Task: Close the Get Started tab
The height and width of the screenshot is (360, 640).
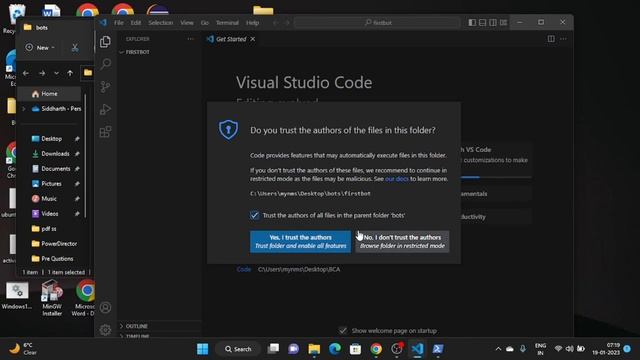Action: pos(253,39)
